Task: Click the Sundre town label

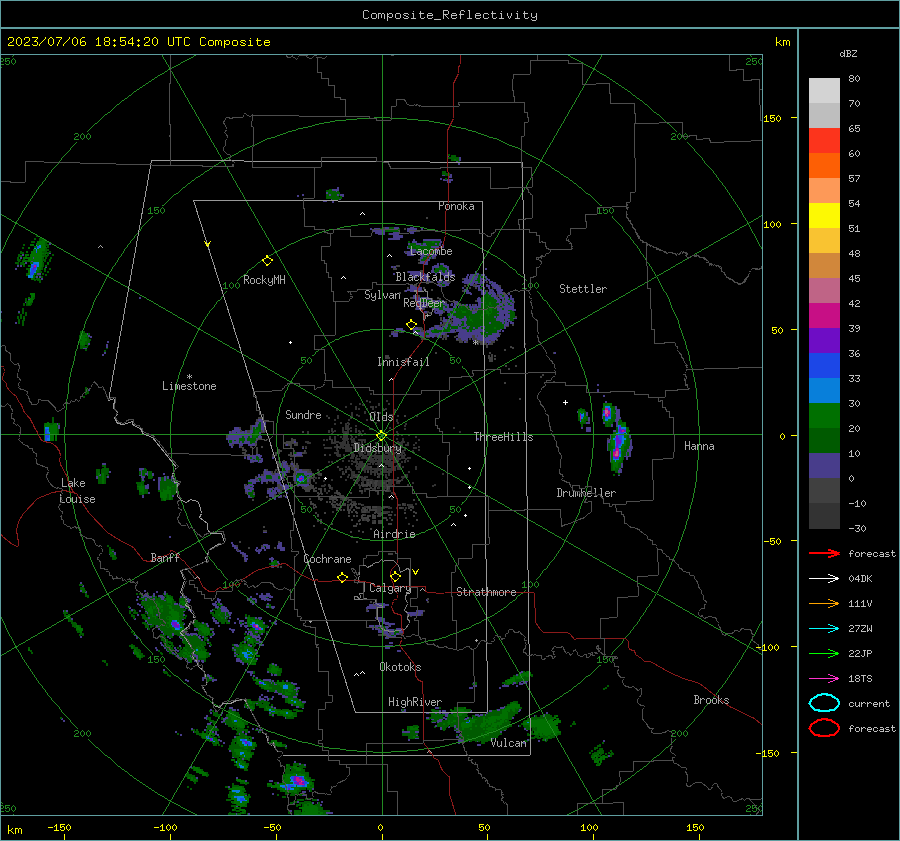Action: 303,415
